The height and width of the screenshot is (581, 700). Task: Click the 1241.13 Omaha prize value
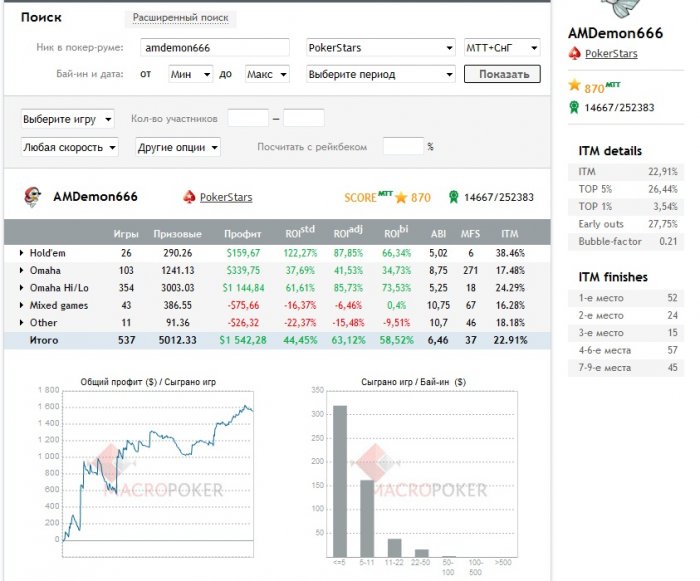(x=178, y=271)
